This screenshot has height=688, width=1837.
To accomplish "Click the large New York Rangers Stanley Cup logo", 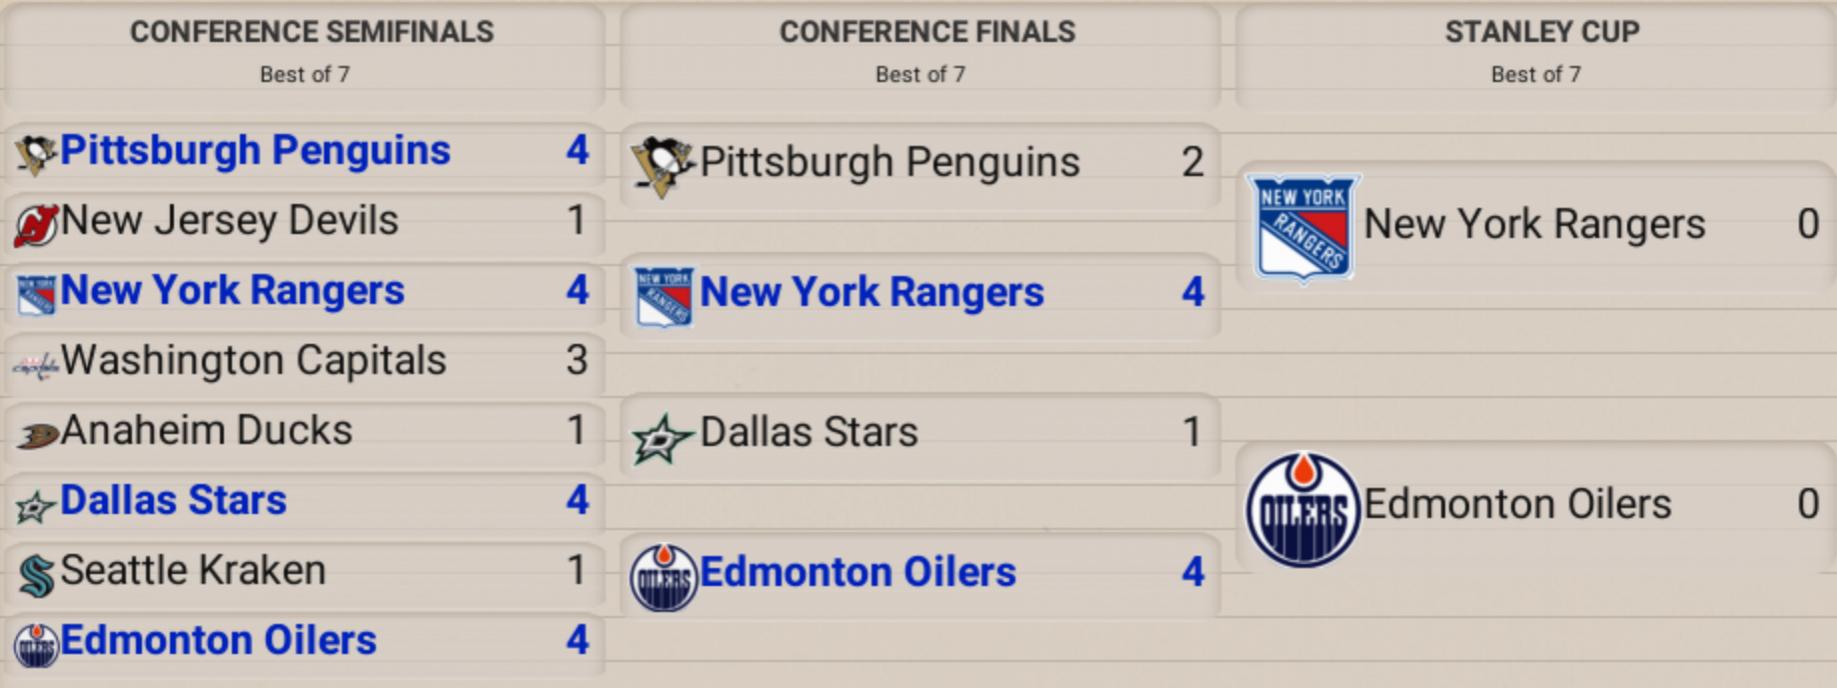I will point(1303,228).
